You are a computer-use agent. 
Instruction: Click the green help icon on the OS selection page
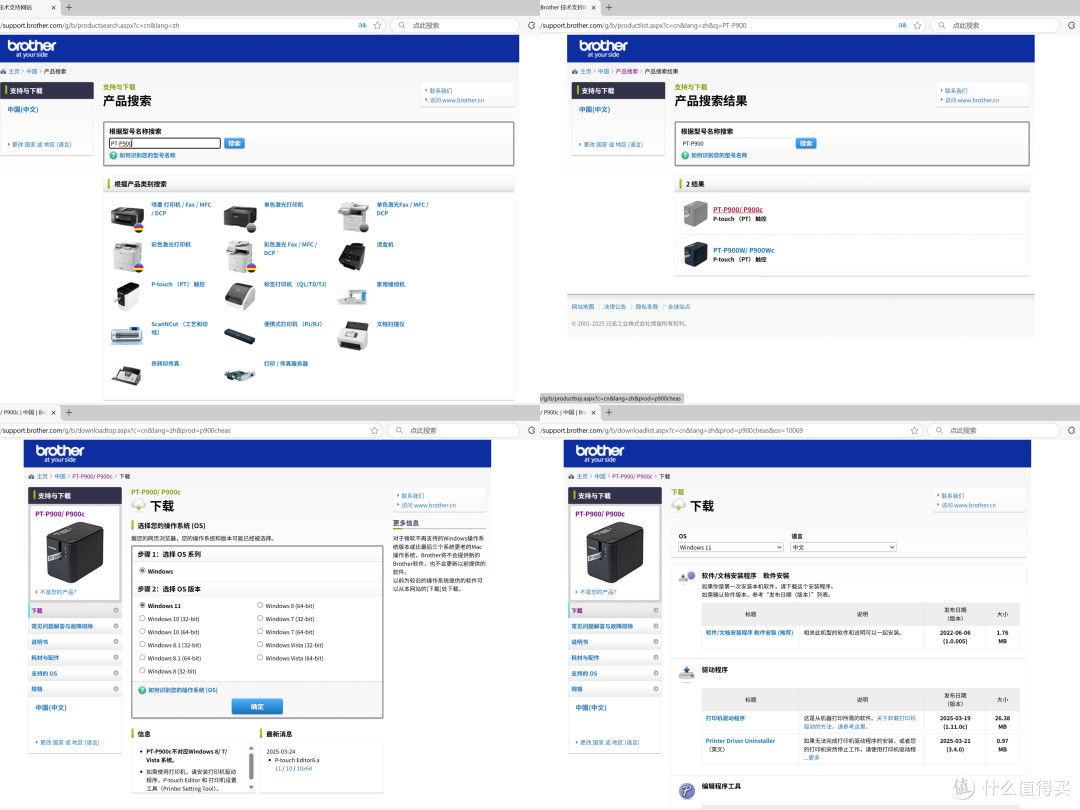tap(142, 690)
